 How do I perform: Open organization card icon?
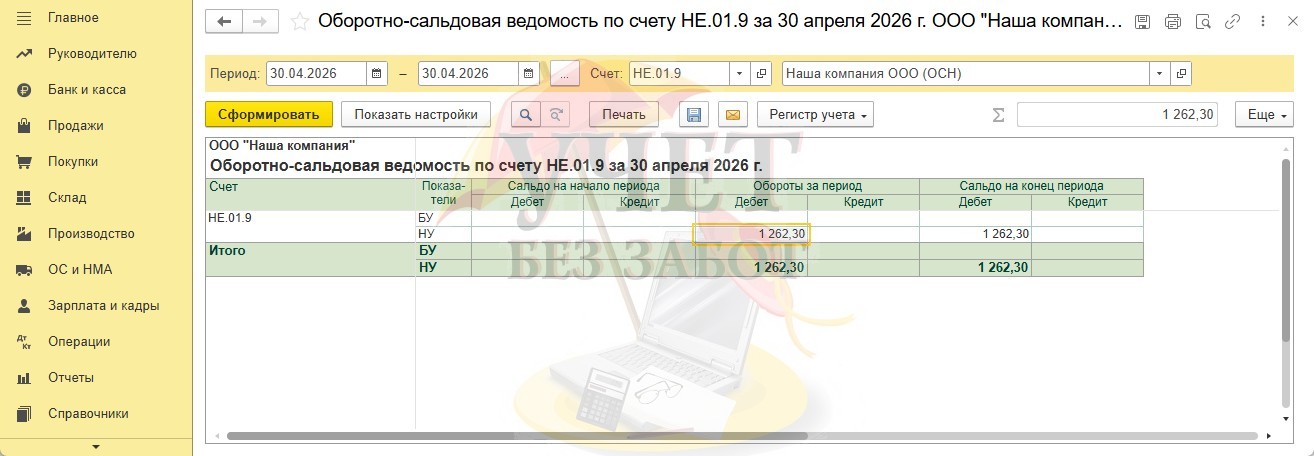coord(1182,74)
